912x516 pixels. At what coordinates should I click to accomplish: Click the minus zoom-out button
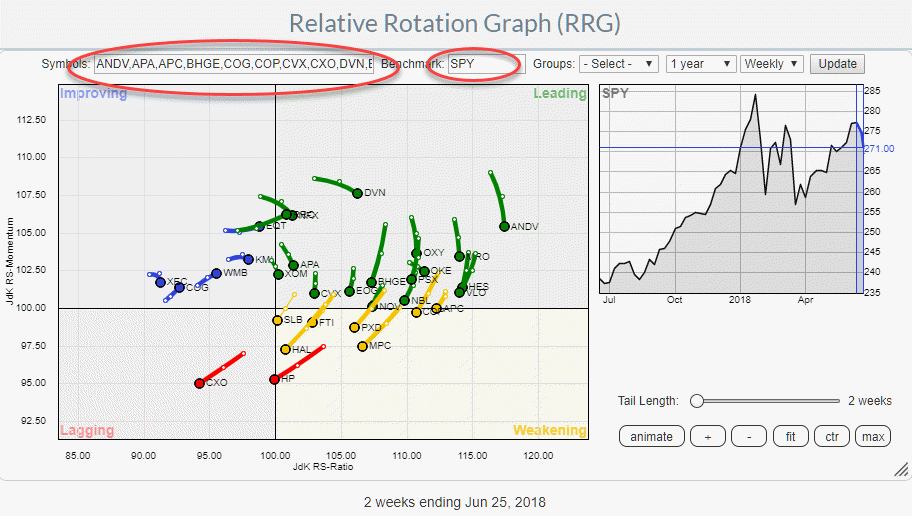[749, 436]
